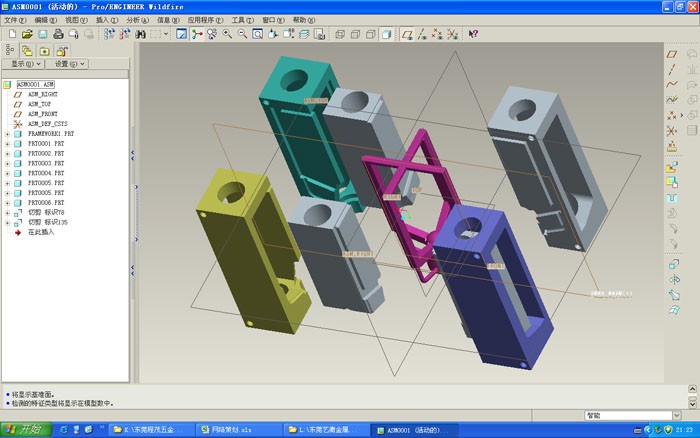Open the 插入 menu

[107, 20]
